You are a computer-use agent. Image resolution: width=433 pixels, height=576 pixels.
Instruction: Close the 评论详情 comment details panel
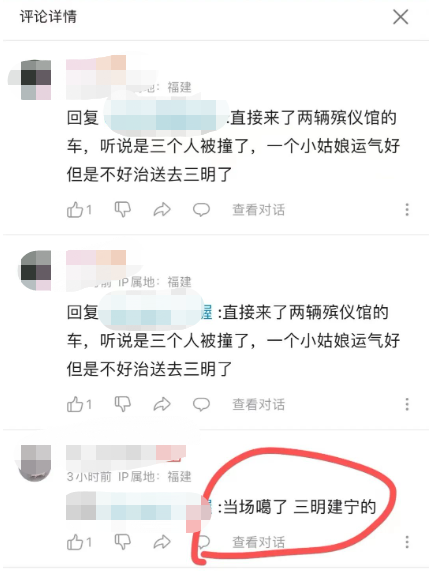click(400, 17)
